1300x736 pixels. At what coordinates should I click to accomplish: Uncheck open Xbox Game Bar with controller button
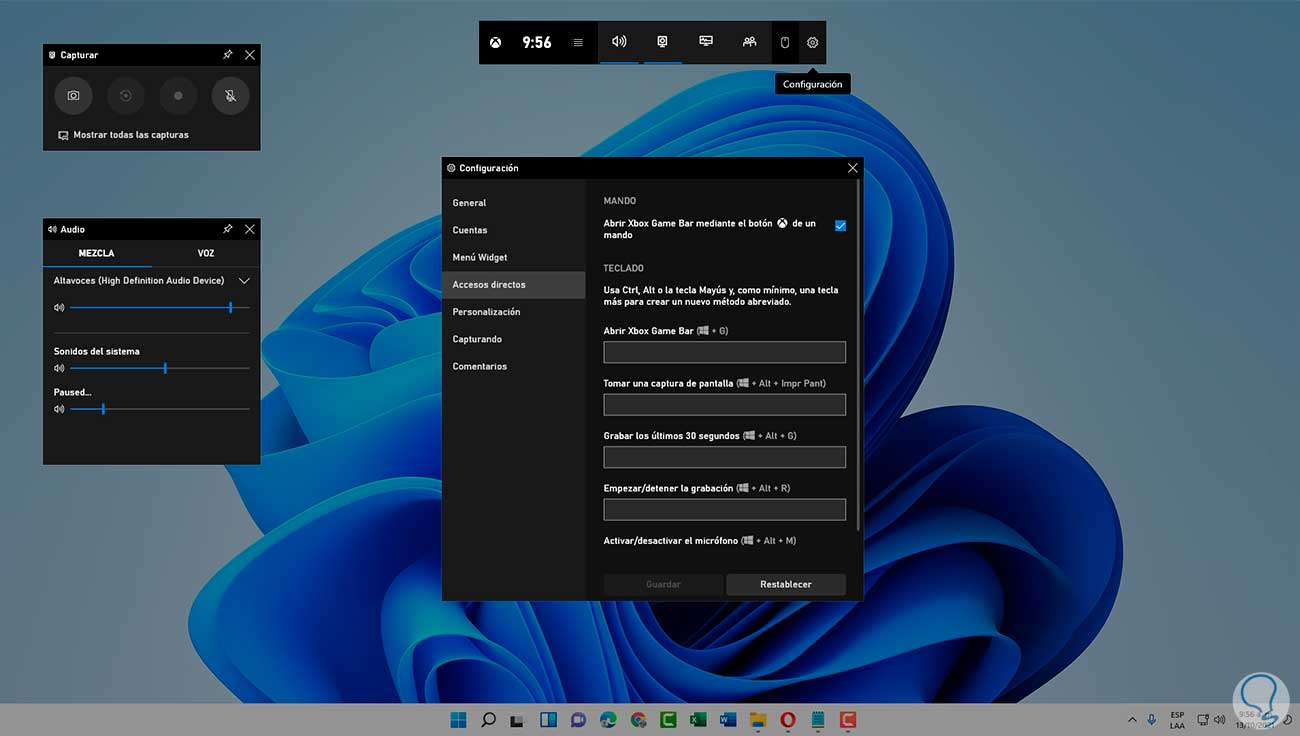(x=840, y=226)
